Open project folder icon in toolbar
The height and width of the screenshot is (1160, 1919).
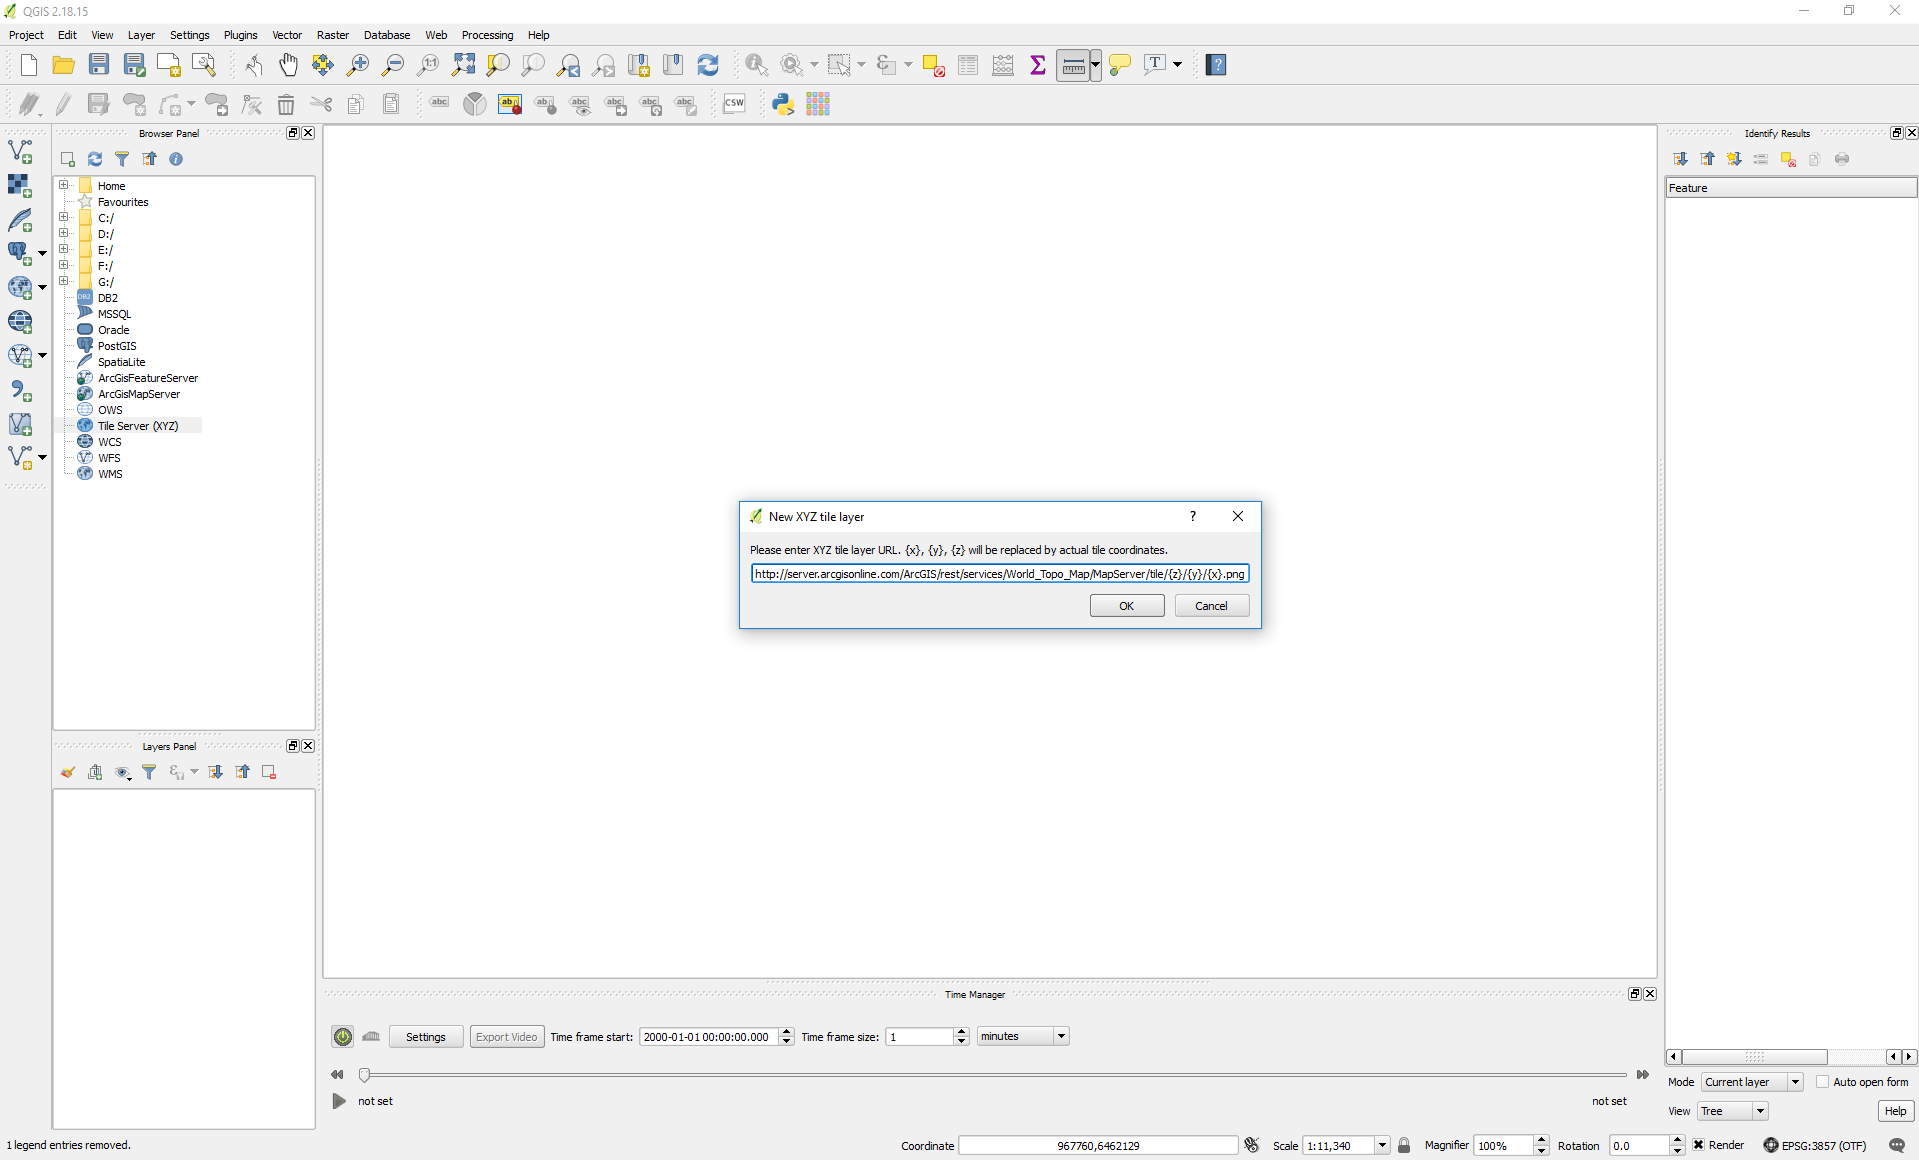pos(63,65)
